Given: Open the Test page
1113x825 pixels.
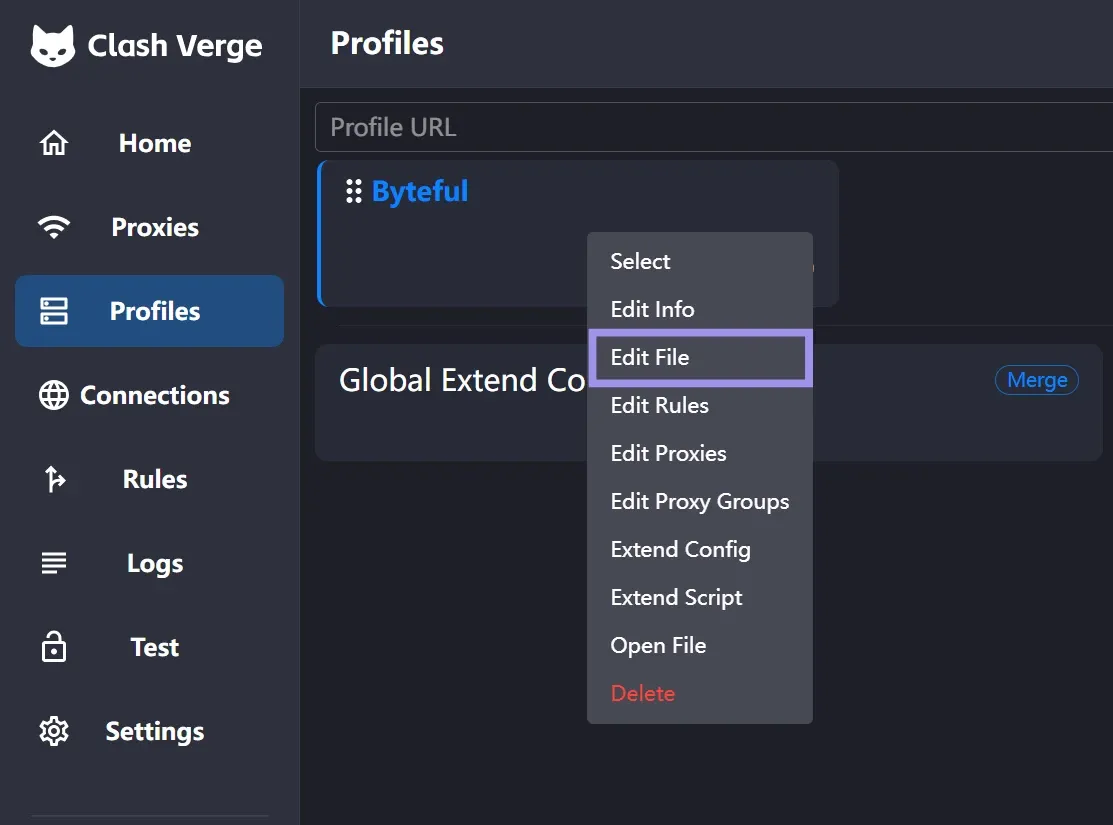Looking at the screenshot, I should click(x=155, y=648).
